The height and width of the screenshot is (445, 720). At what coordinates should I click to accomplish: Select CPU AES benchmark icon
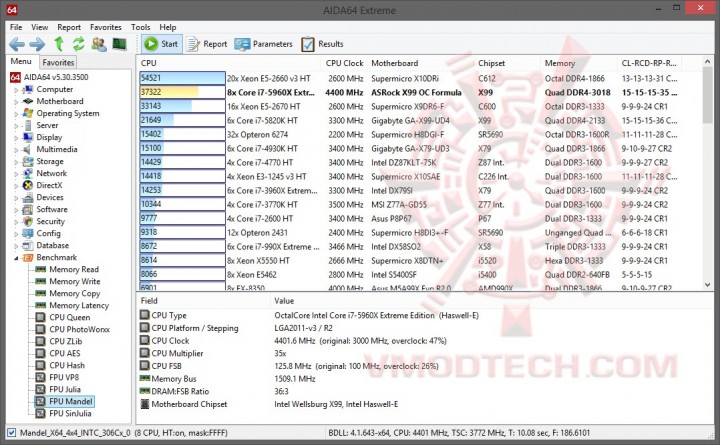[x=41, y=353]
